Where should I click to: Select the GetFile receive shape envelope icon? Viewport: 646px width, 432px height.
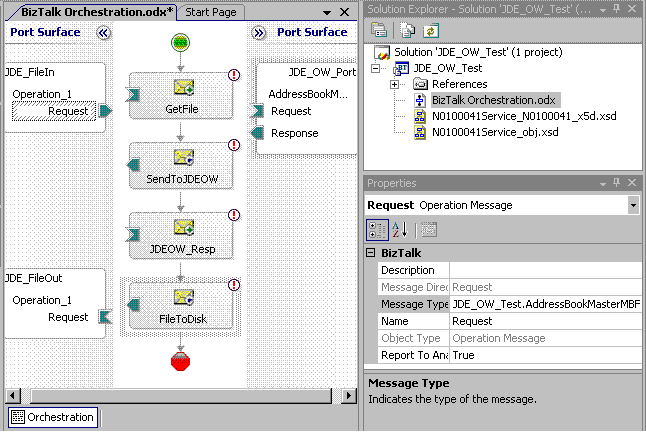[184, 87]
